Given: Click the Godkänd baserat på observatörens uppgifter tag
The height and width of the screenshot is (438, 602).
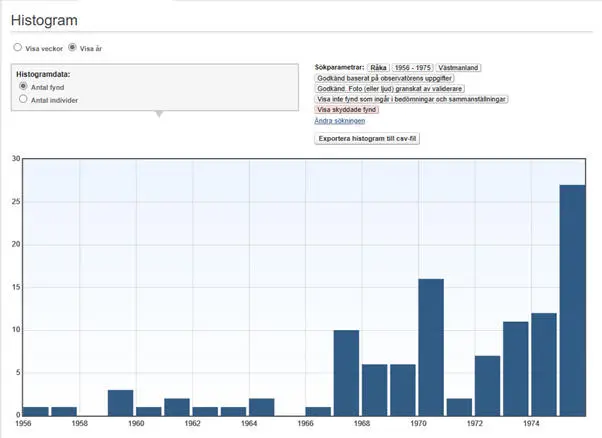Looking at the screenshot, I should coord(386,78).
